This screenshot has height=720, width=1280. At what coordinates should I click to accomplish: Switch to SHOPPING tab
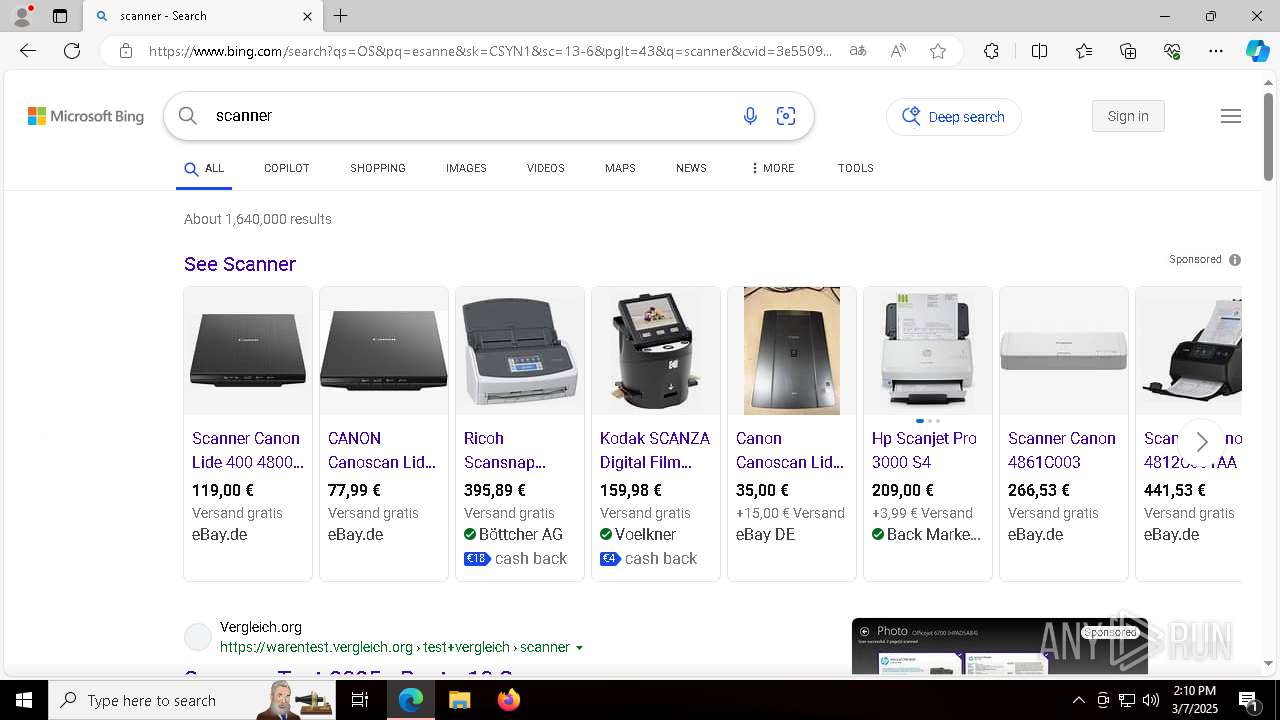click(378, 168)
